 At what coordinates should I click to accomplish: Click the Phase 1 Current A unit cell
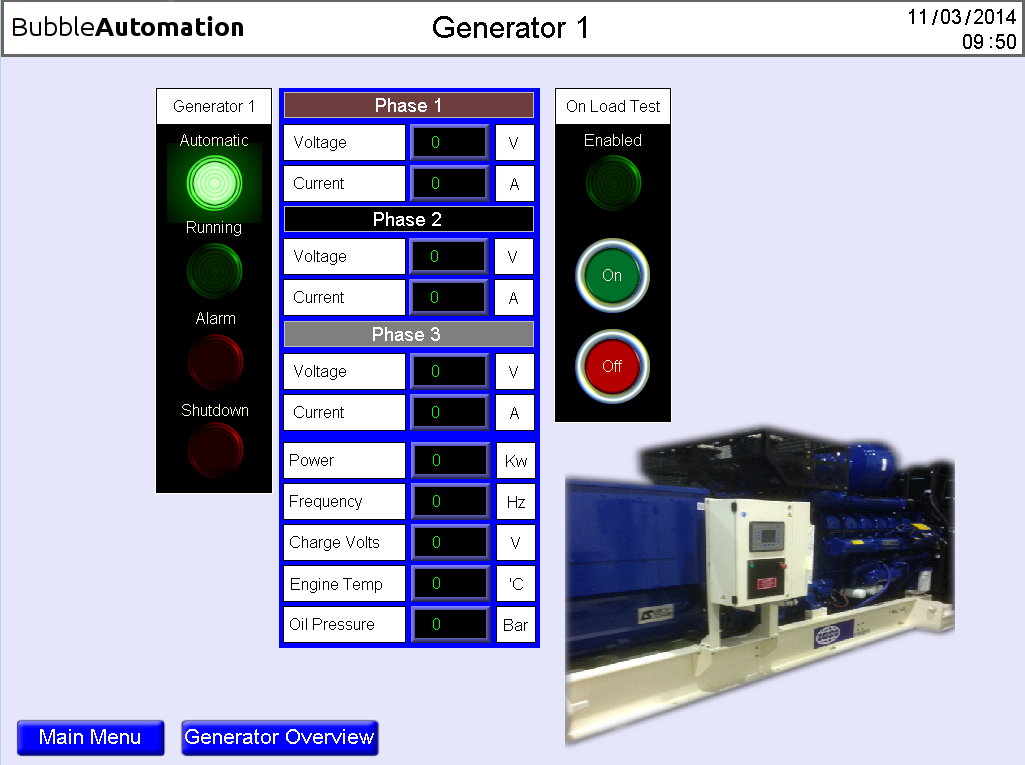tap(514, 184)
